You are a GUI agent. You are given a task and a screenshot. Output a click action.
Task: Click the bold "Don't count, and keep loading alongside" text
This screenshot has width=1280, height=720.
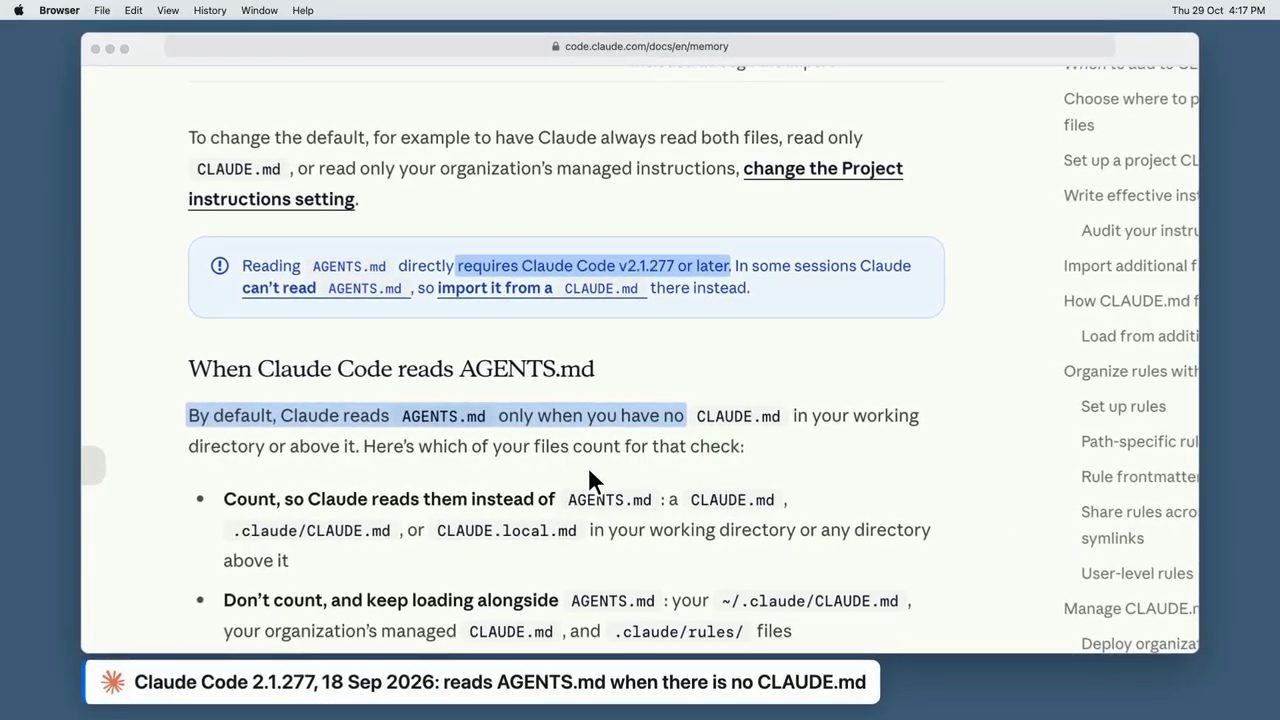(x=391, y=600)
